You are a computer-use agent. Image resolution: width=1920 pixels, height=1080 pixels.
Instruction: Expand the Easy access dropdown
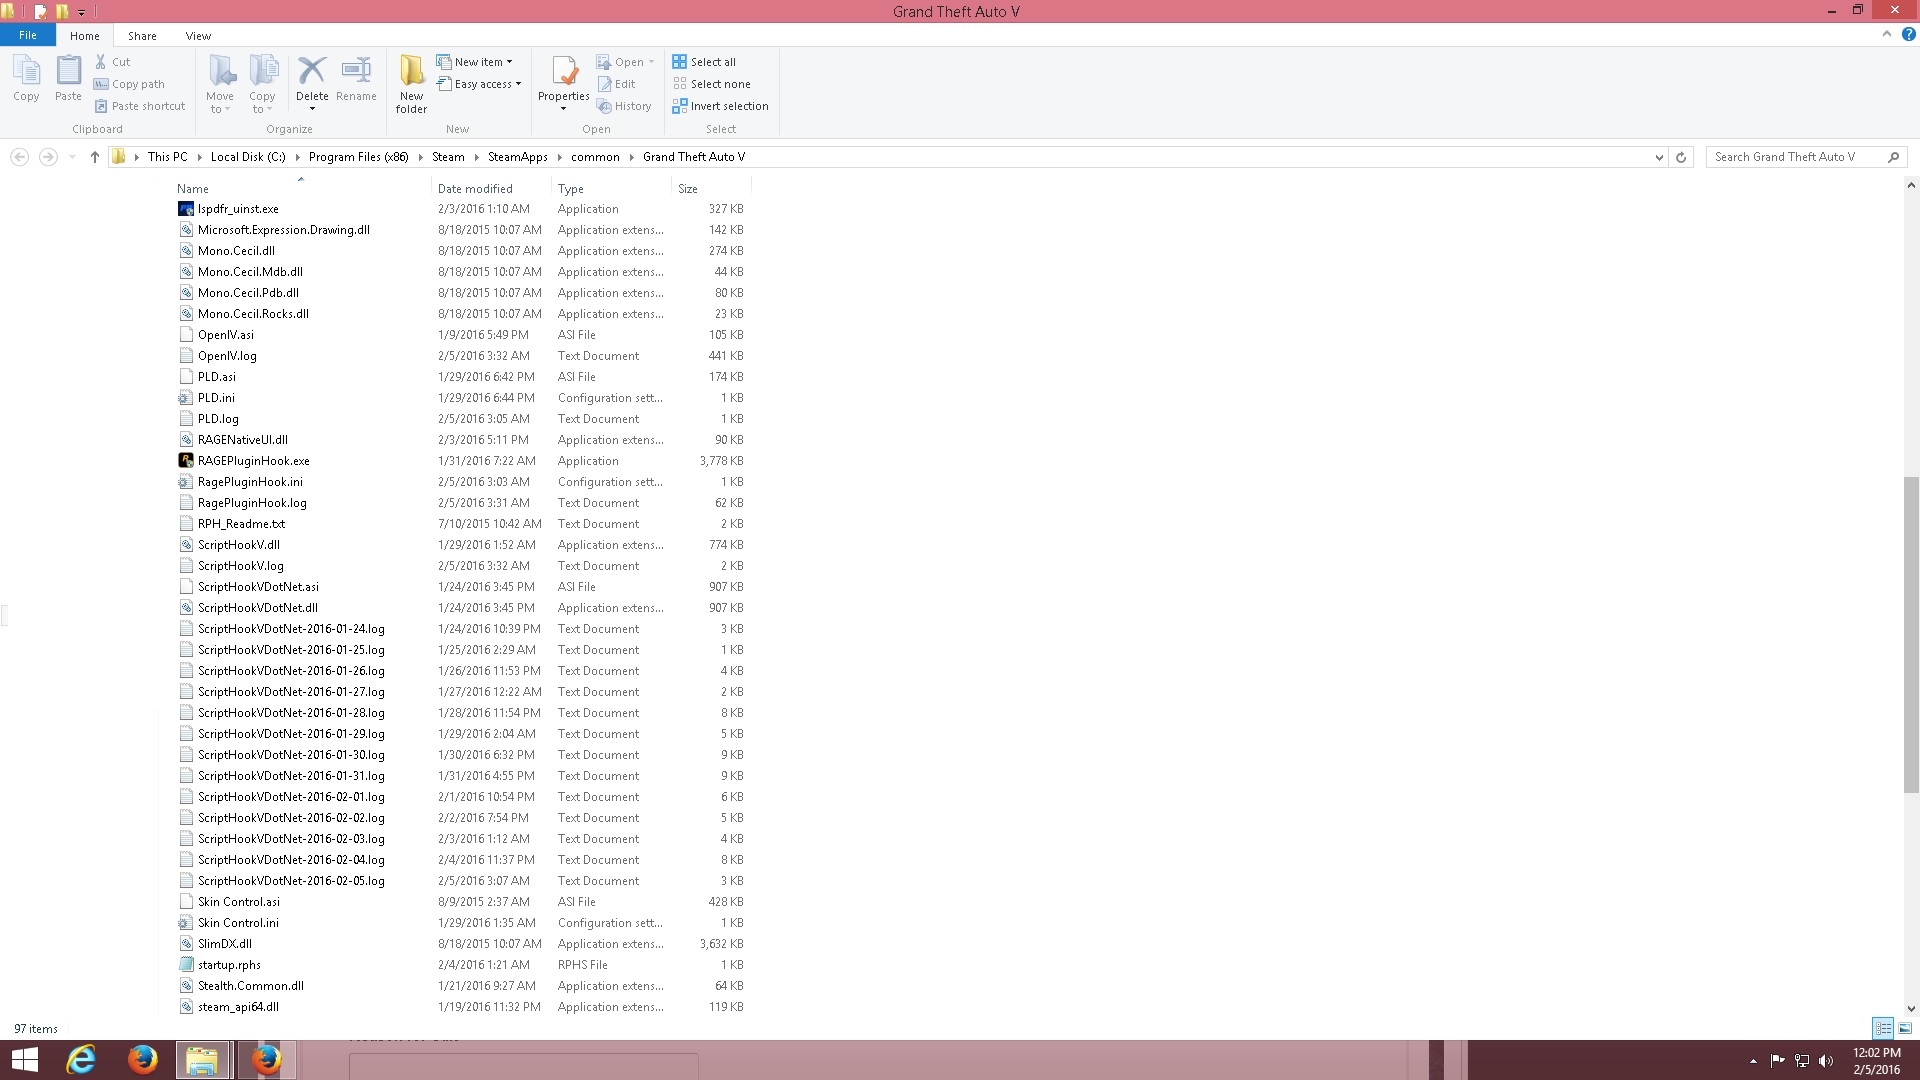480,84
